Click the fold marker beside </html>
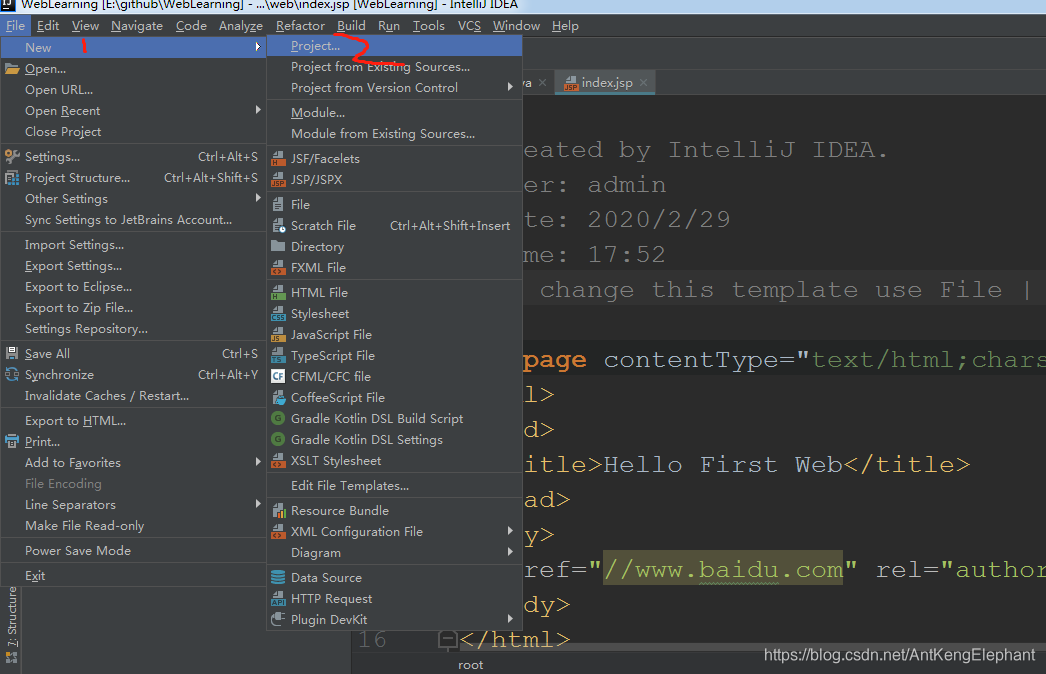Screen dimensions: 1046x674 coord(448,640)
